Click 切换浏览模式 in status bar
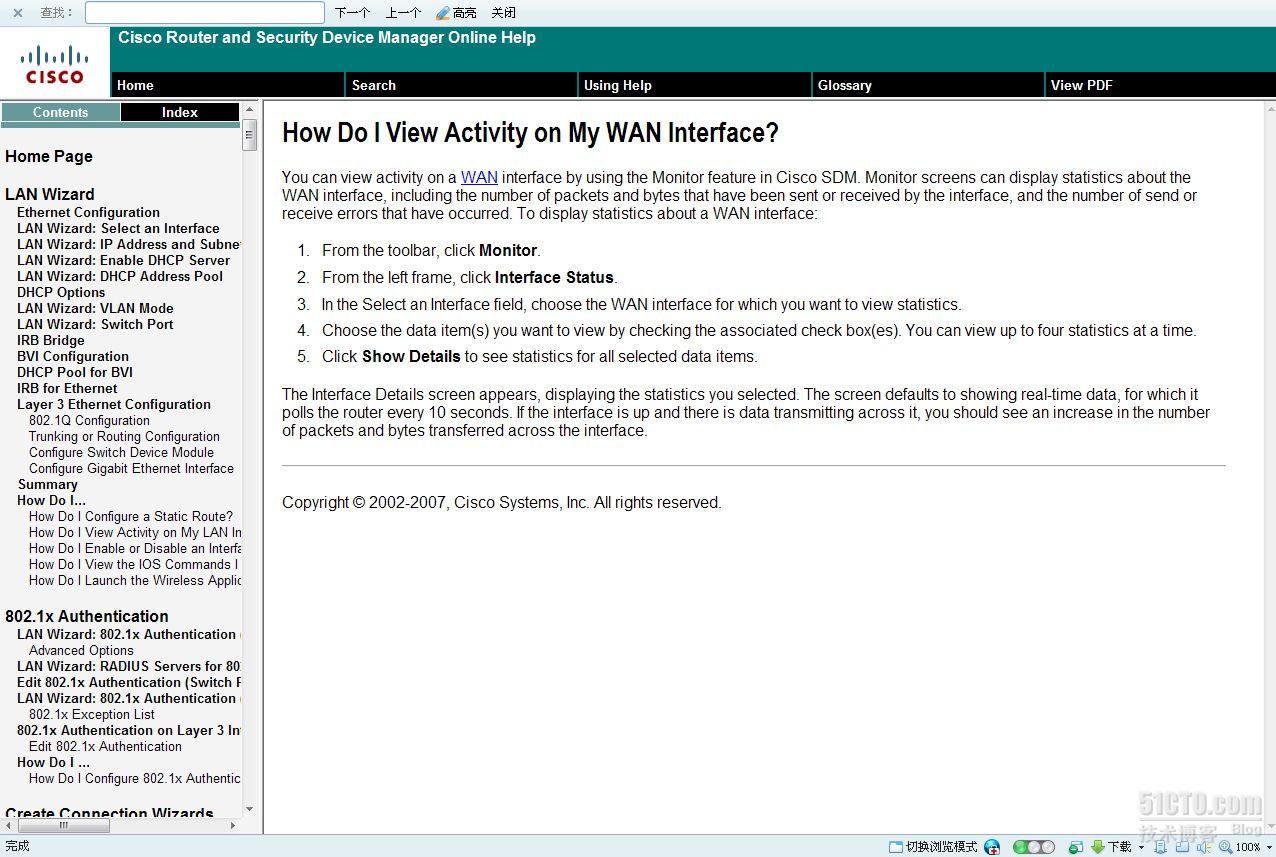The height and width of the screenshot is (857, 1276). [x=933, y=847]
